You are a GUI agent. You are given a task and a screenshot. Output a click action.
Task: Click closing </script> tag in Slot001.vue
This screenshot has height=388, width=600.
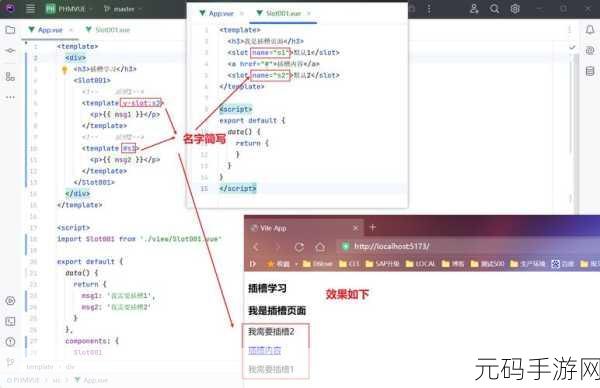click(238, 189)
